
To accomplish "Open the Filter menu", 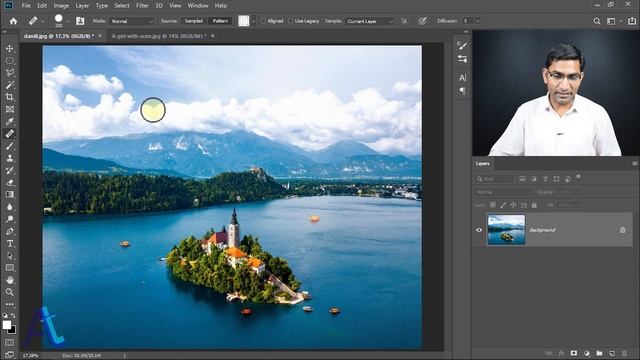I will (142, 5).
